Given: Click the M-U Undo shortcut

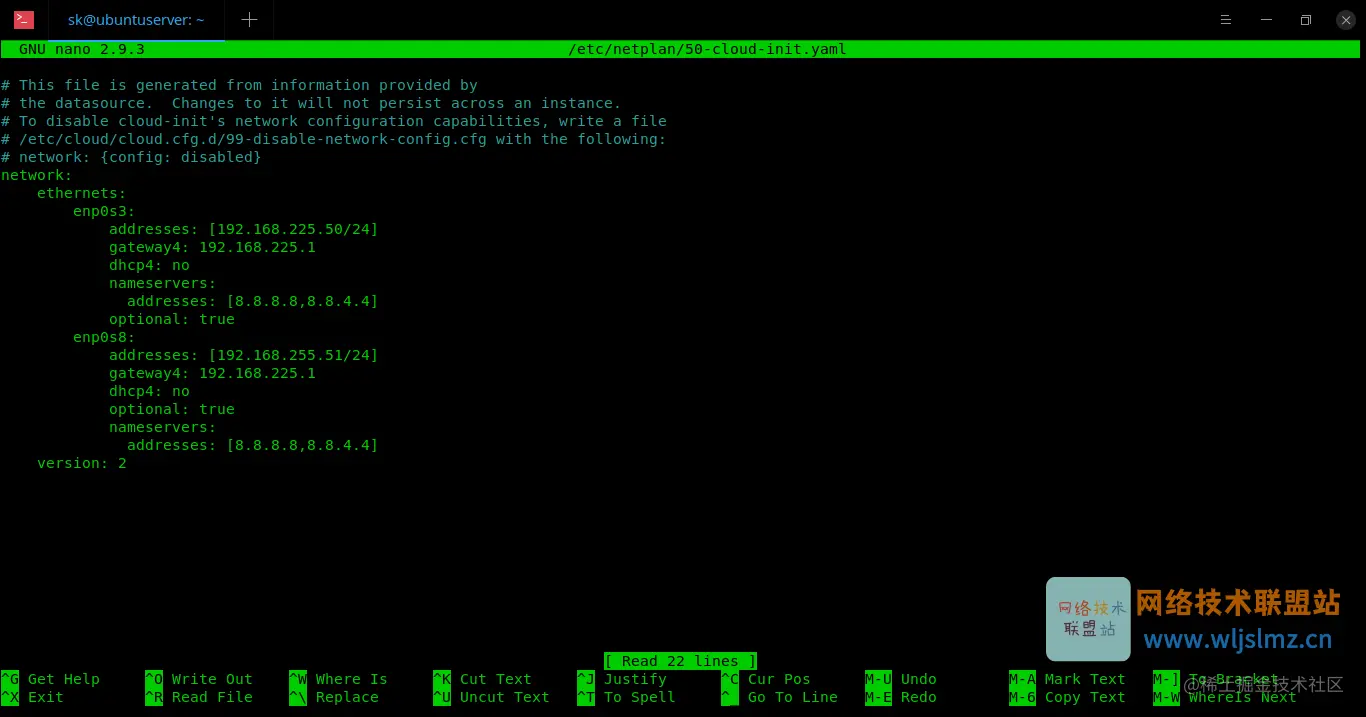Looking at the screenshot, I should [901, 679].
